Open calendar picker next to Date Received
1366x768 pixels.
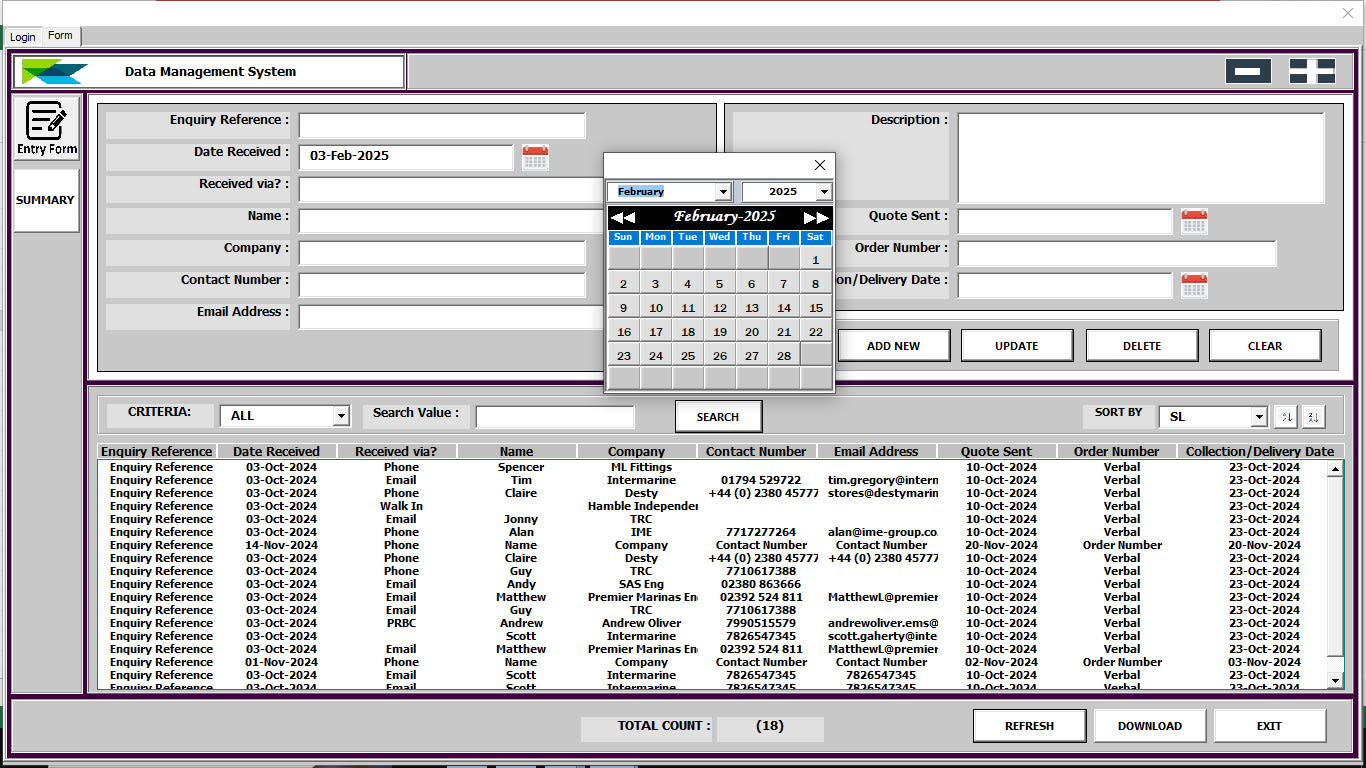tap(535, 157)
